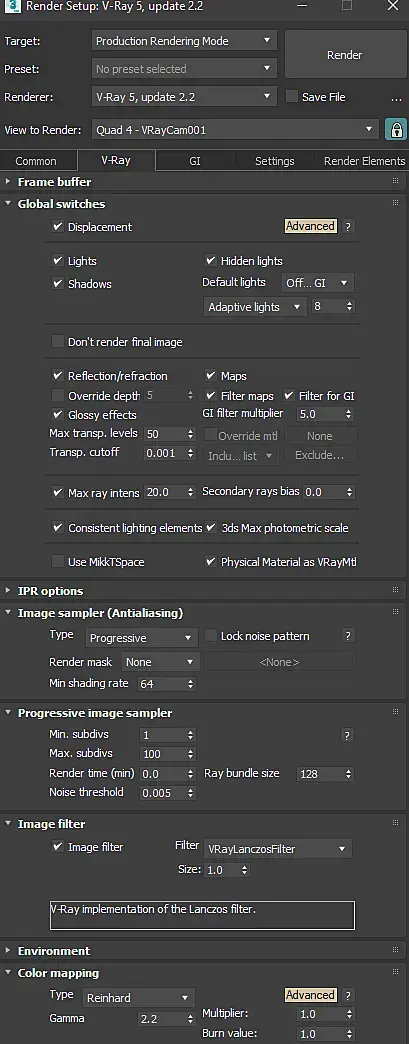Click the question mark in Progressive image sampler
This screenshot has height=1044, width=409.
pyautogui.click(x=348, y=735)
